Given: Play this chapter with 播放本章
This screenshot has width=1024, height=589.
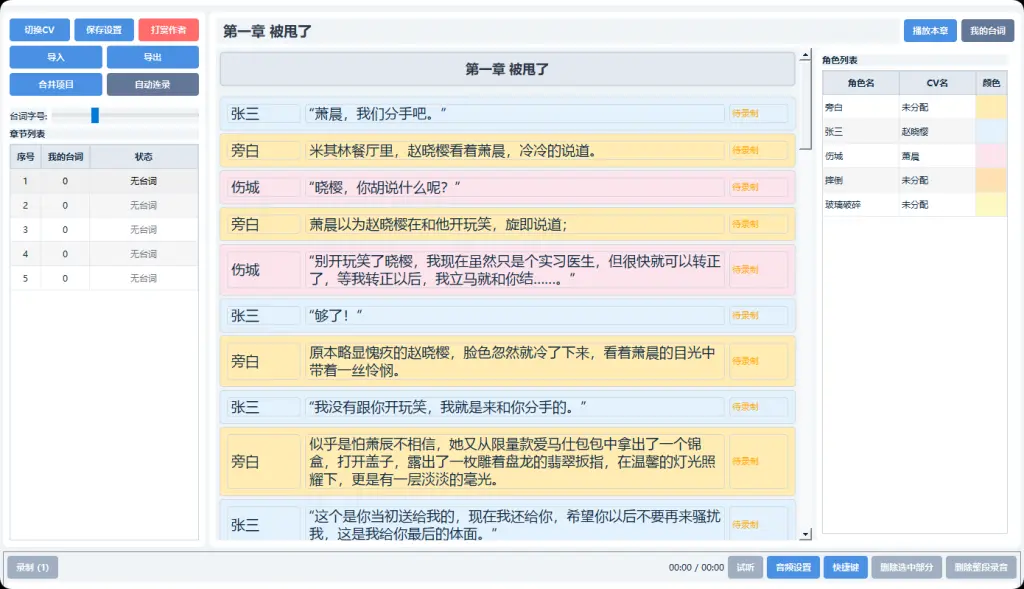Looking at the screenshot, I should click(930, 31).
